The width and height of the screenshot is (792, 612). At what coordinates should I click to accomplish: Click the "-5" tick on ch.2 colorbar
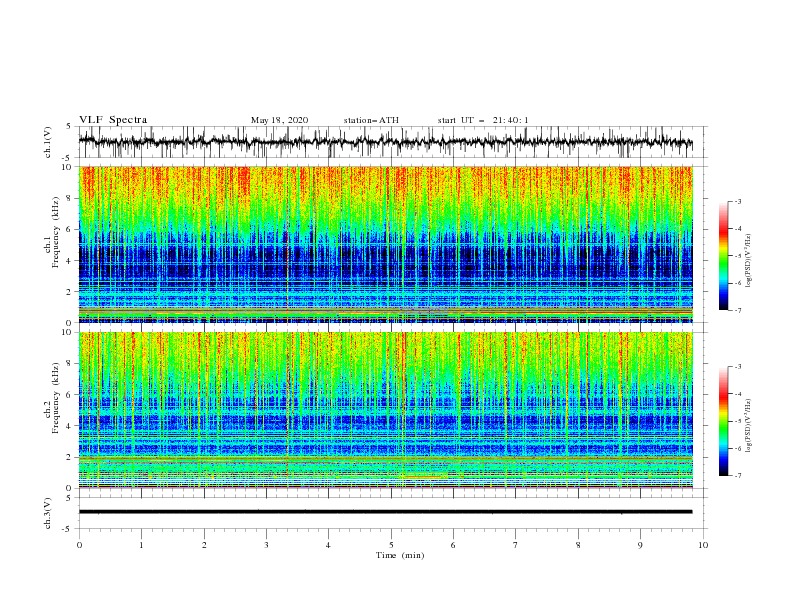737,421
